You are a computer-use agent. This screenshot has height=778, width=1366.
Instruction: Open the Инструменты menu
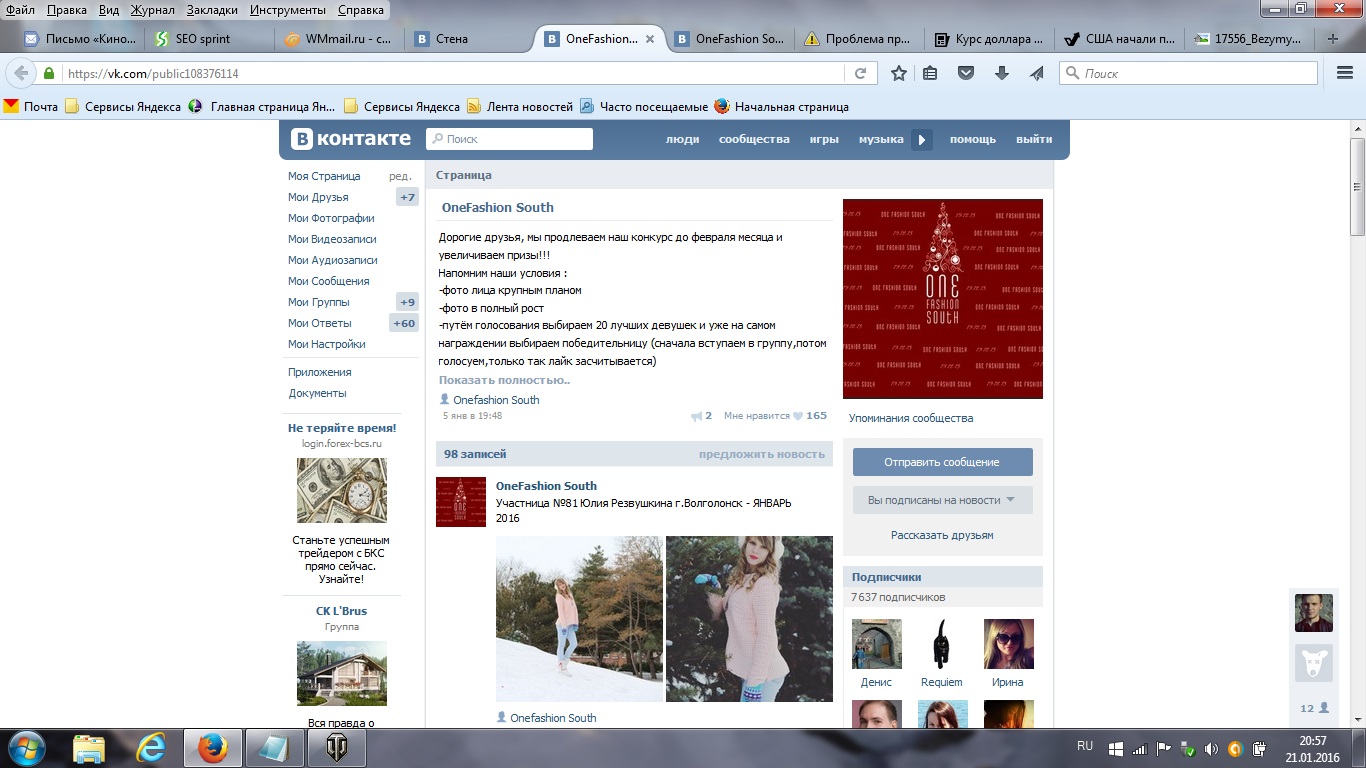[288, 10]
